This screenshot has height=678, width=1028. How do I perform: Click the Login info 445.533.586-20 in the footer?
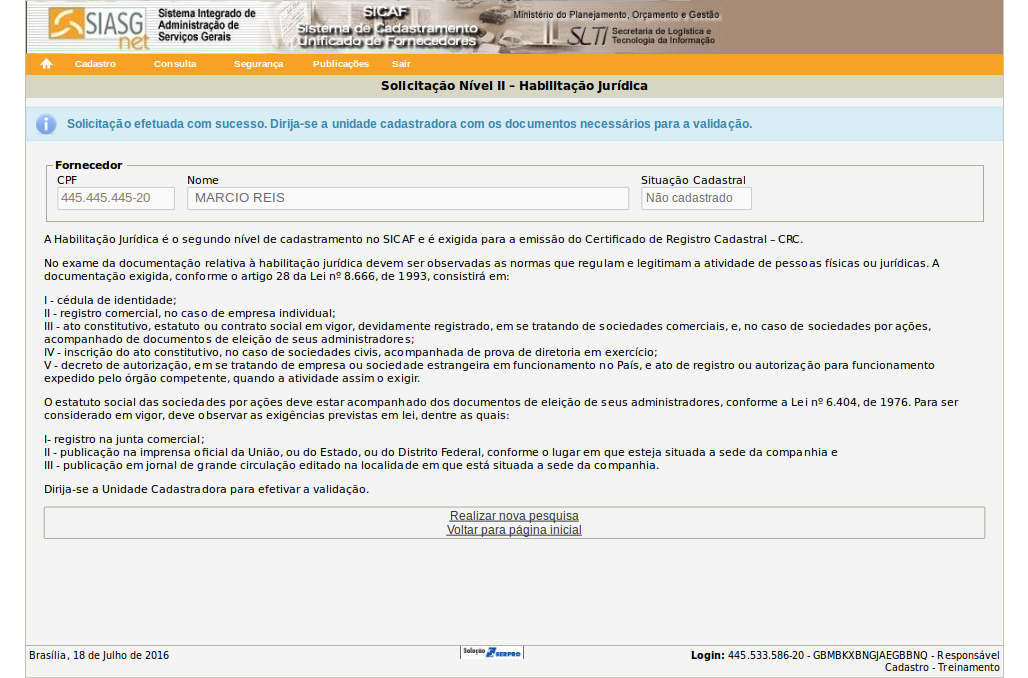pyautogui.click(x=845, y=661)
